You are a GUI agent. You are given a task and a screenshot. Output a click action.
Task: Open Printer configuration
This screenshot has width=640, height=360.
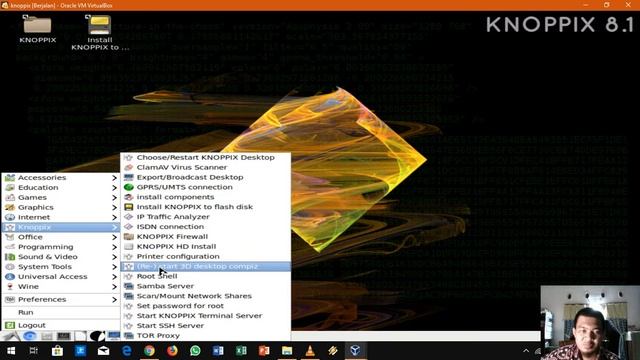point(206,256)
